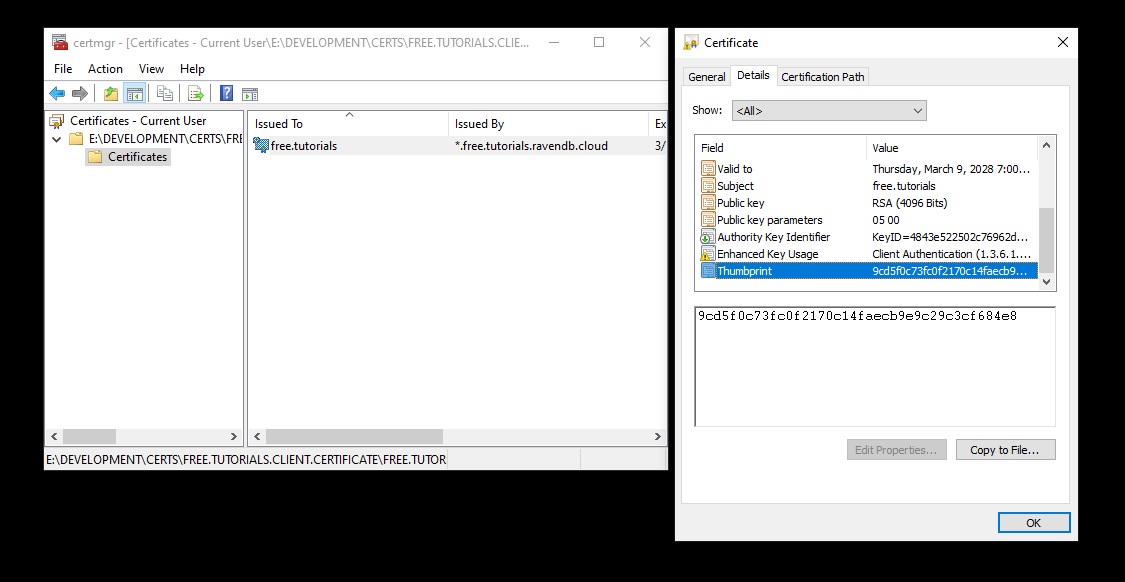Screen dimensions: 1125x582
Task: Click the free.tutorials certificate icon in list
Action: pyautogui.click(x=261, y=146)
